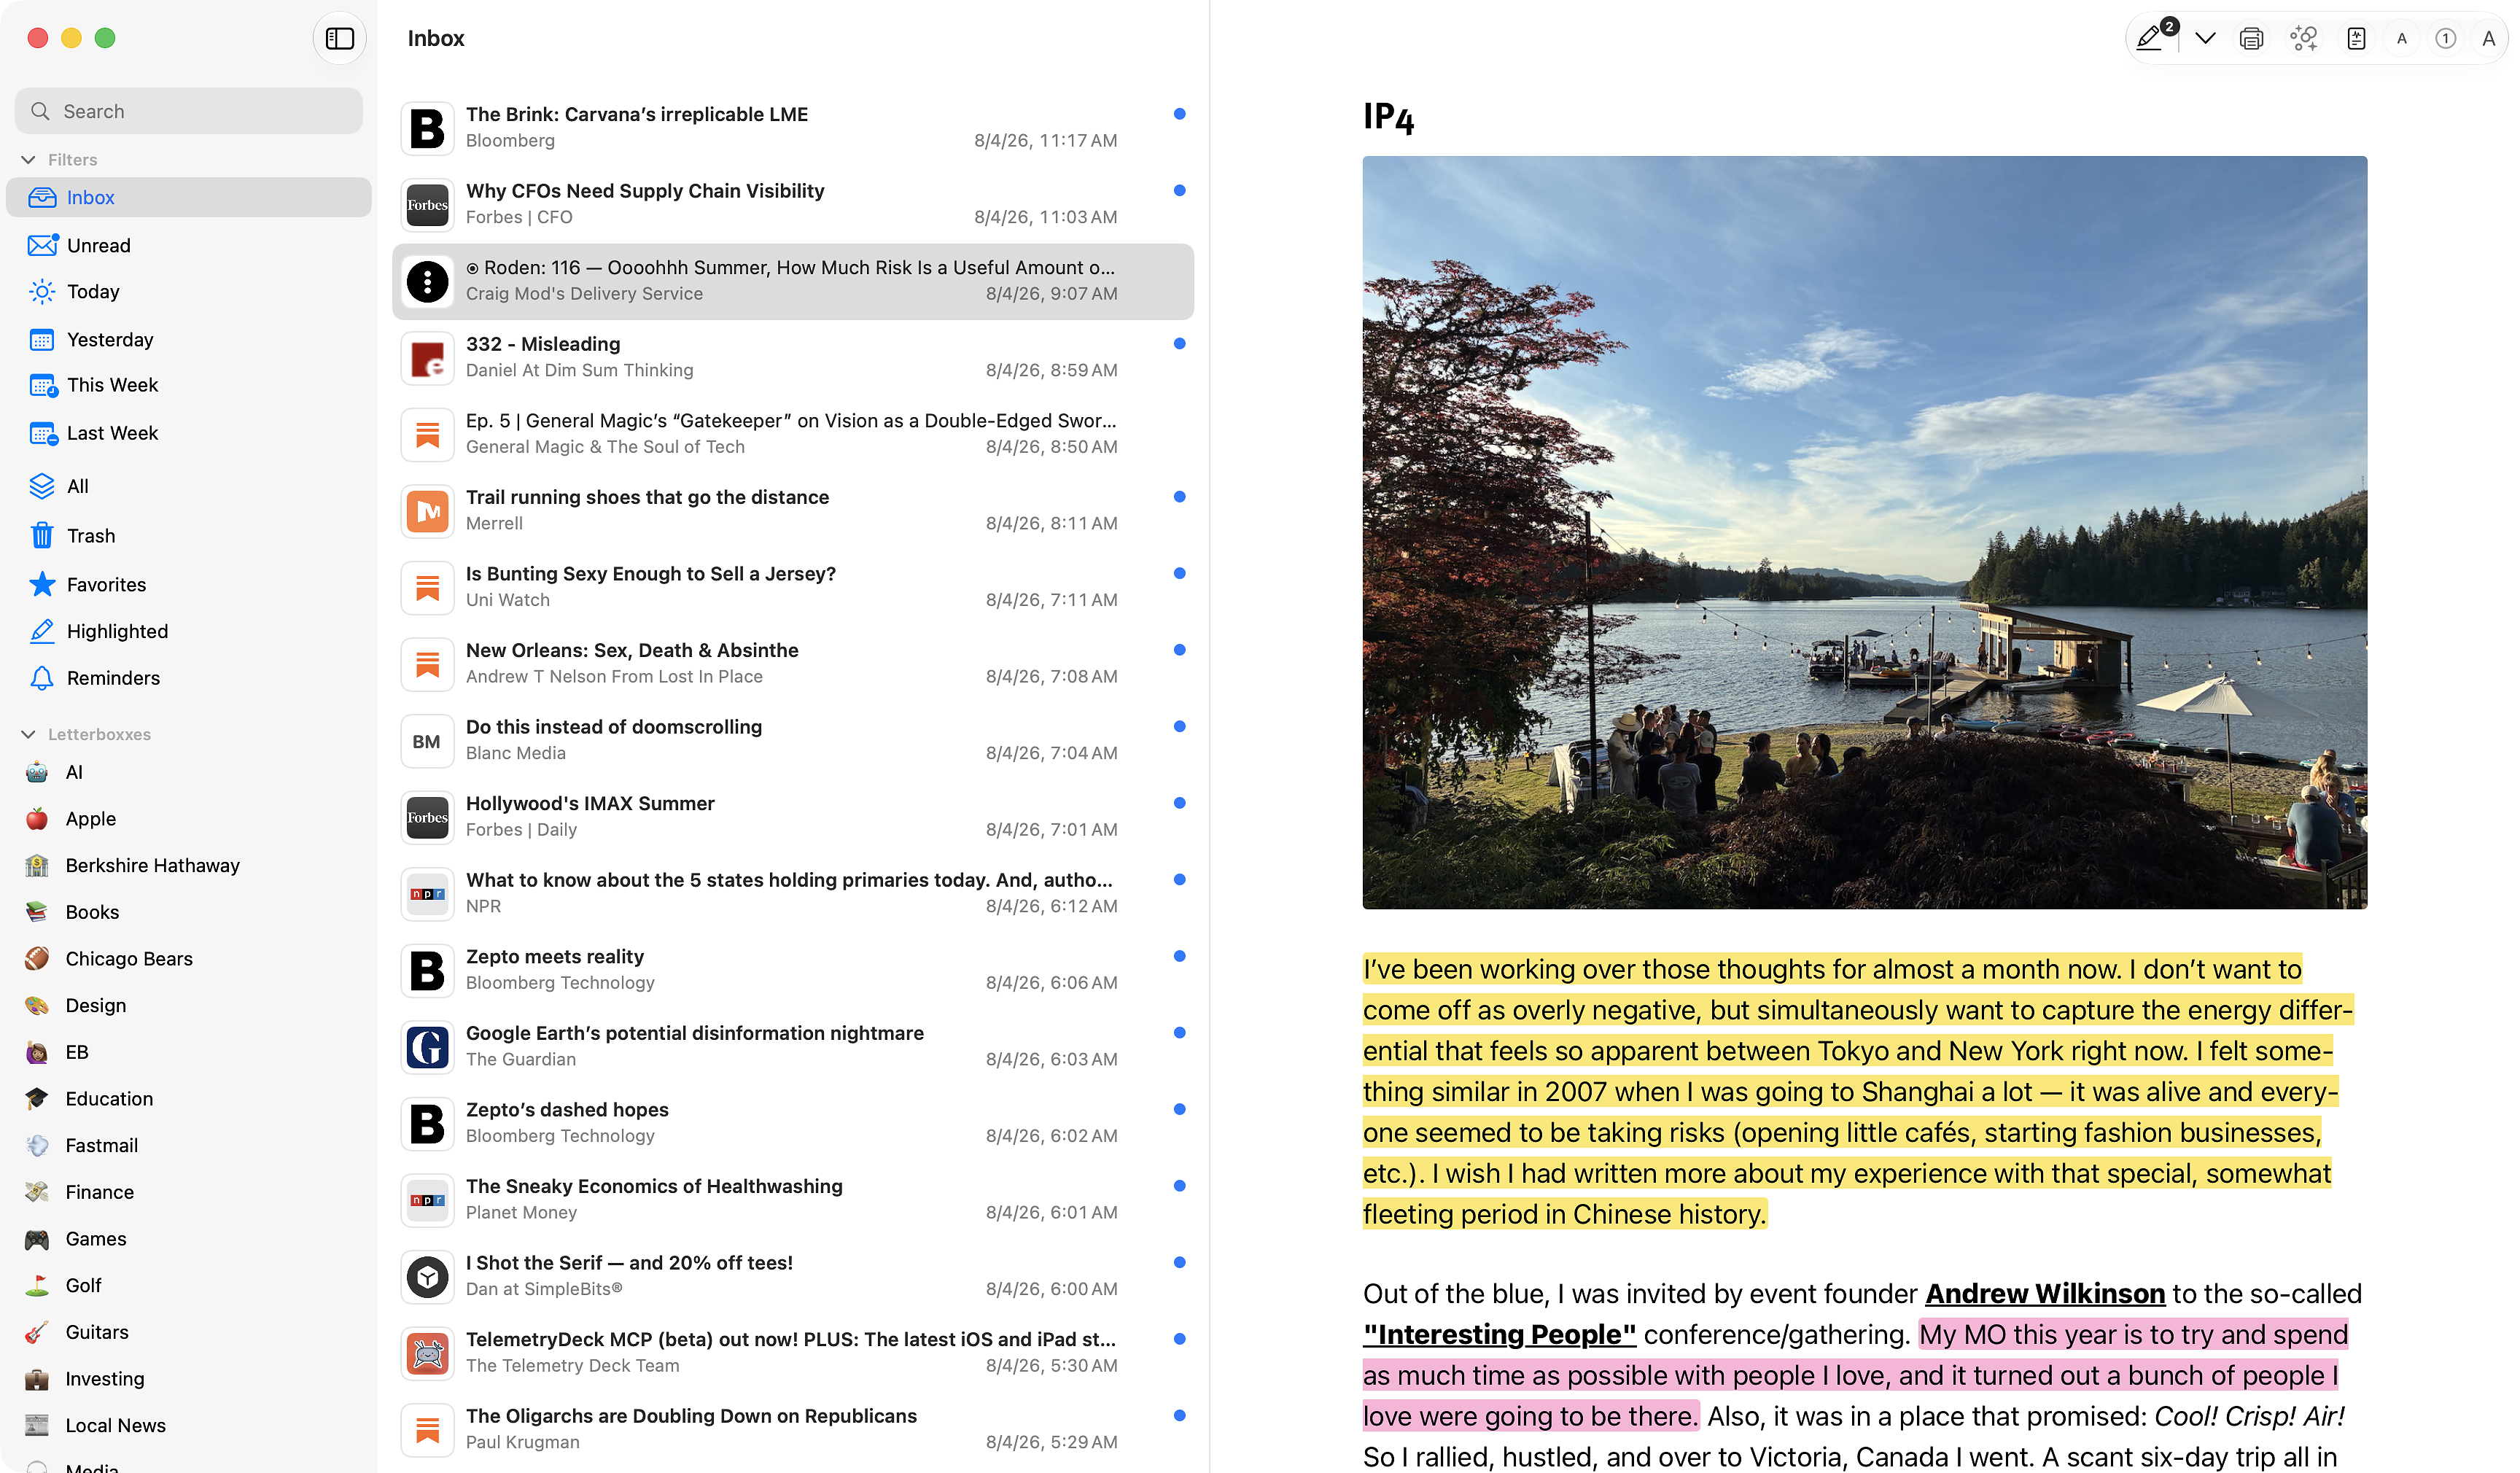
Task: Increase reader font size with large A
Action: pos(2489,39)
